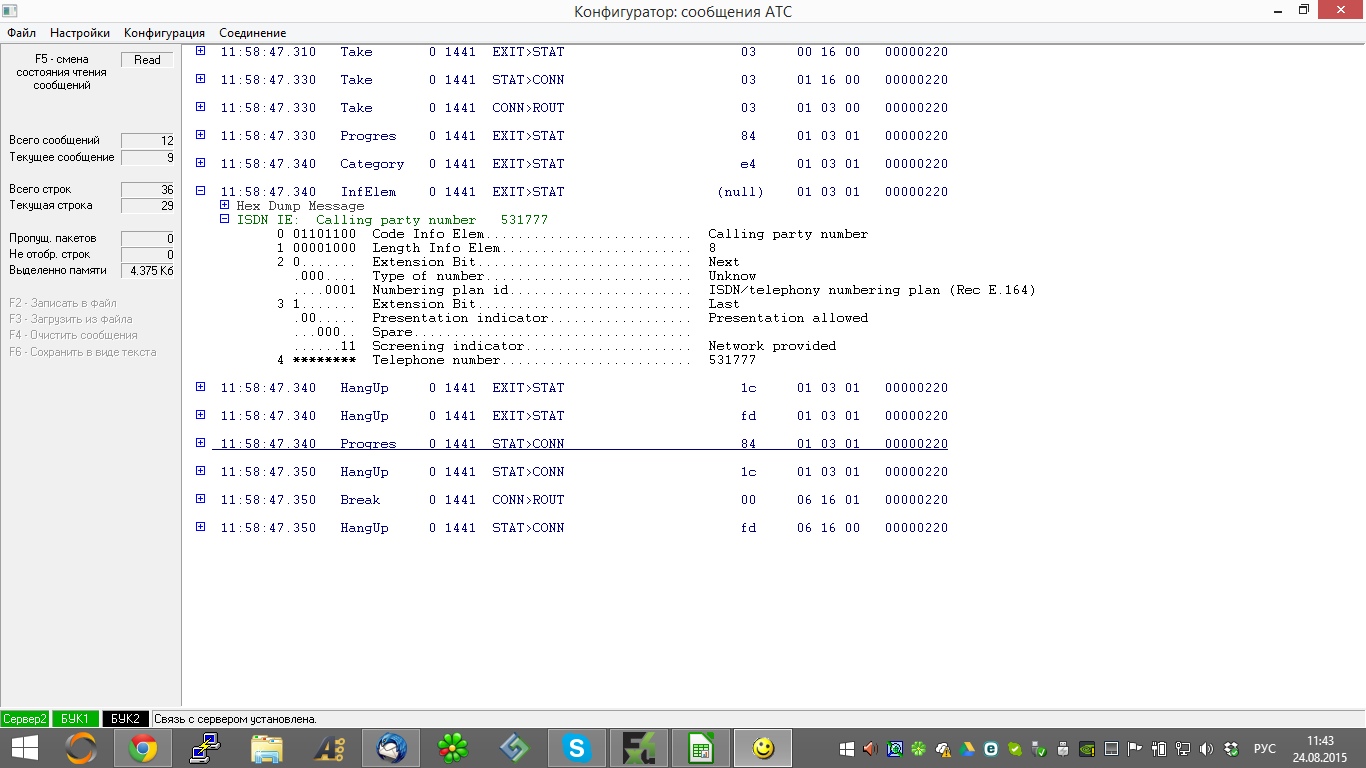
Task: Expand the Hex Dump Message node
Action: pos(224,205)
